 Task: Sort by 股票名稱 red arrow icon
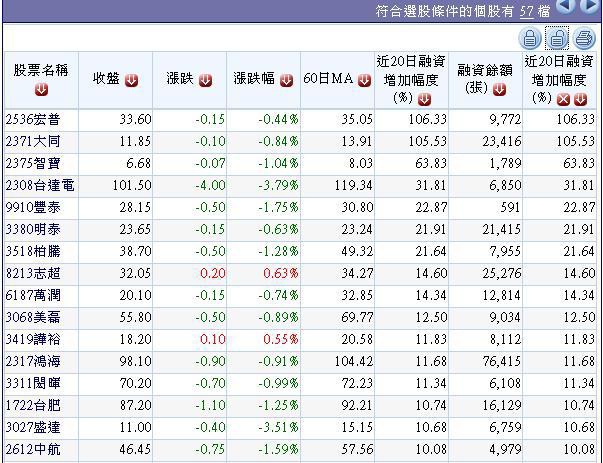pyautogui.click(x=41, y=89)
